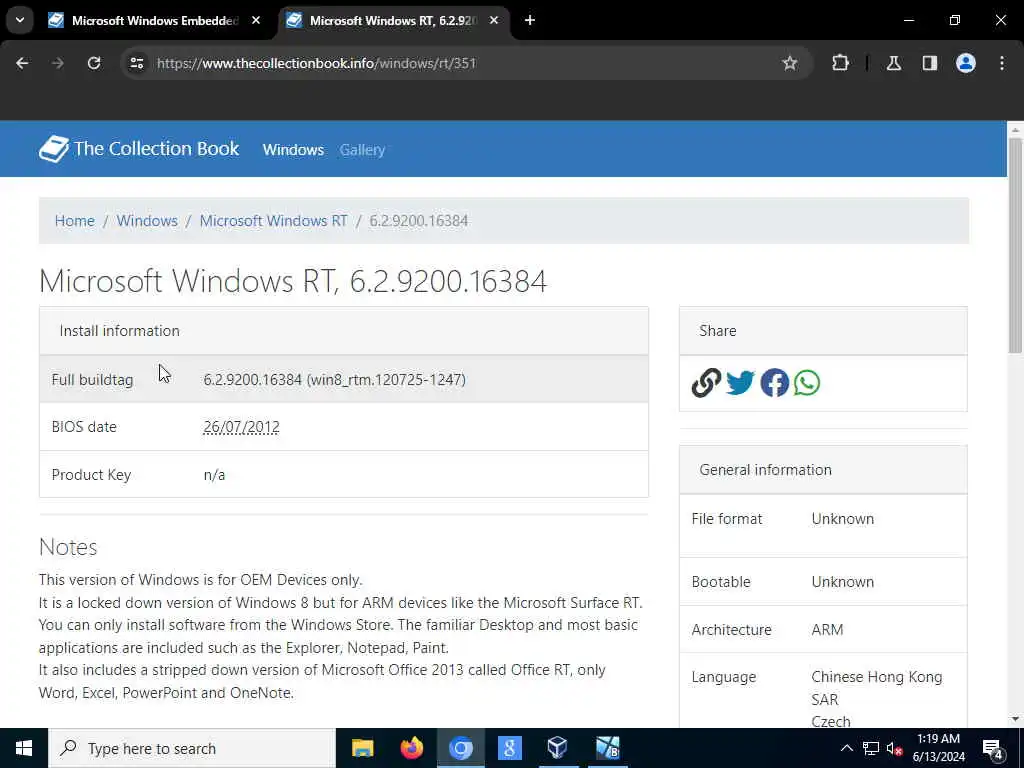
Task: Open the notification center icon
Action: (993, 748)
